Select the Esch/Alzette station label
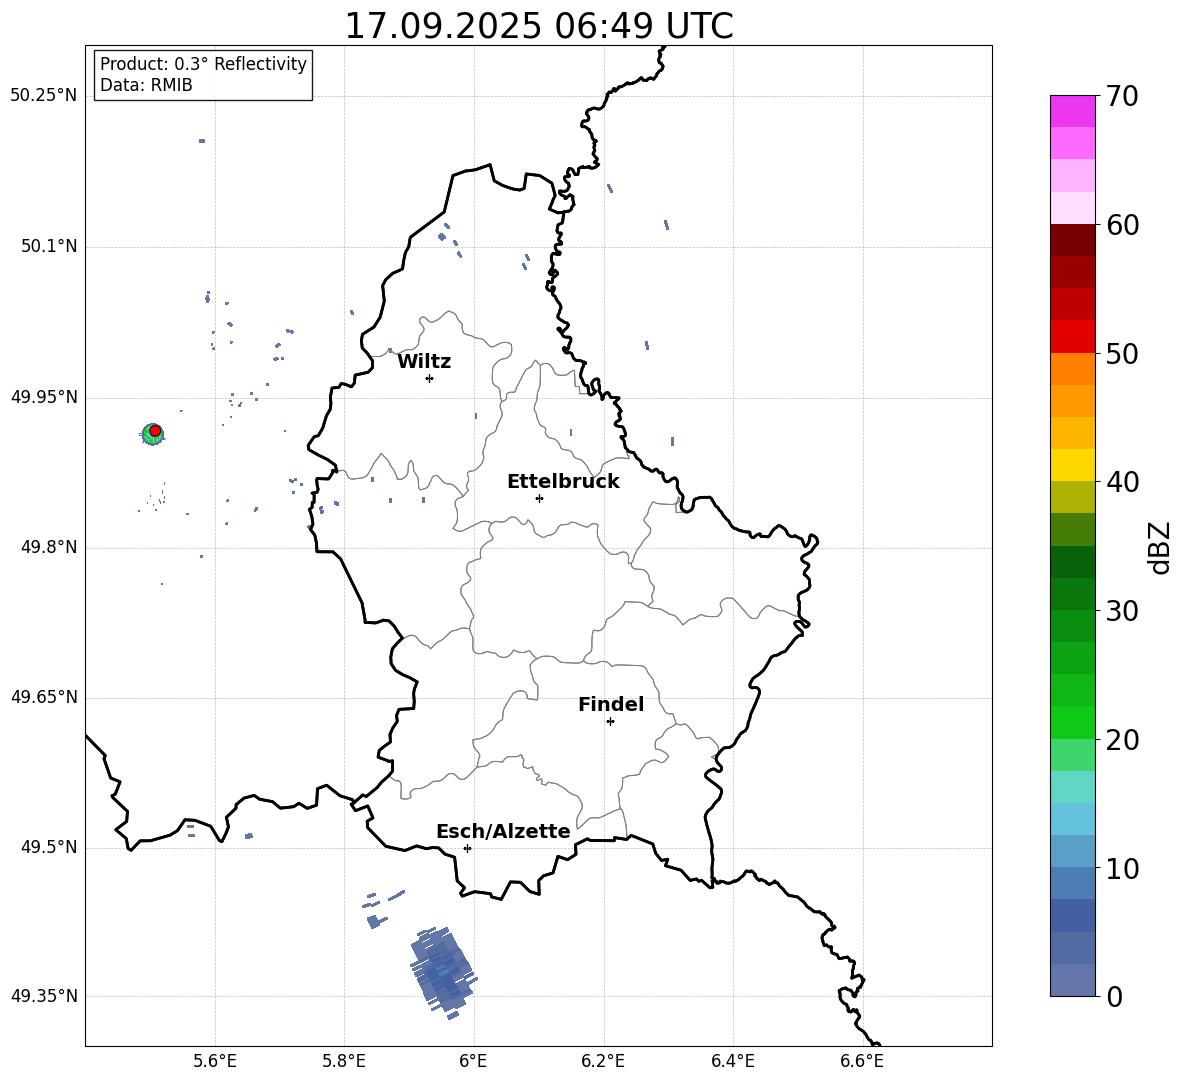 point(503,831)
